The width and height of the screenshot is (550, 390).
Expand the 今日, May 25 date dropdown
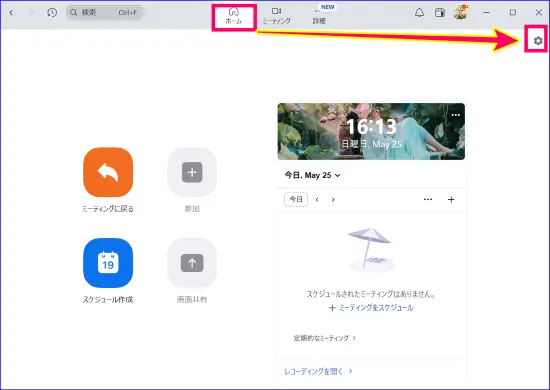coord(312,175)
